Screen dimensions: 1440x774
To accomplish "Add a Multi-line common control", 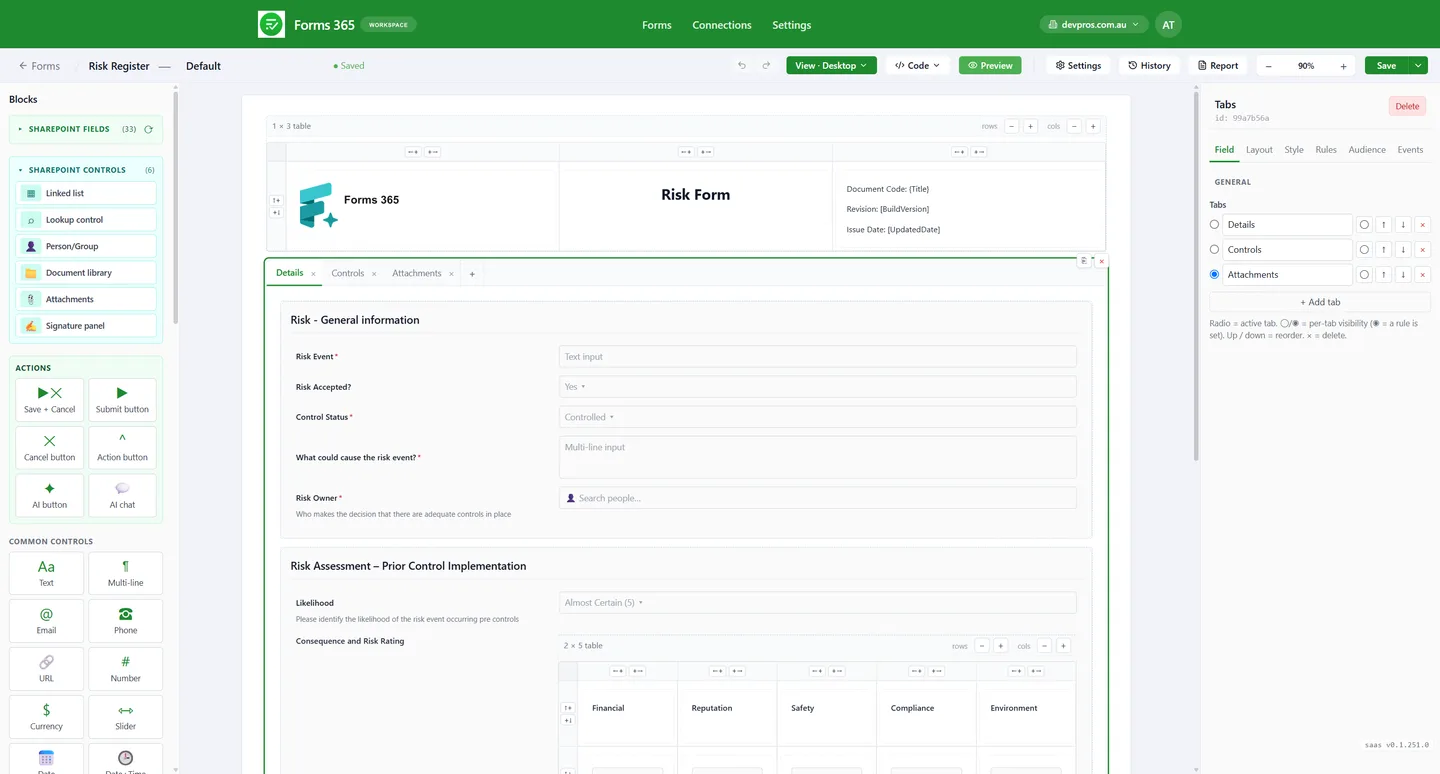I will [x=125, y=573].
